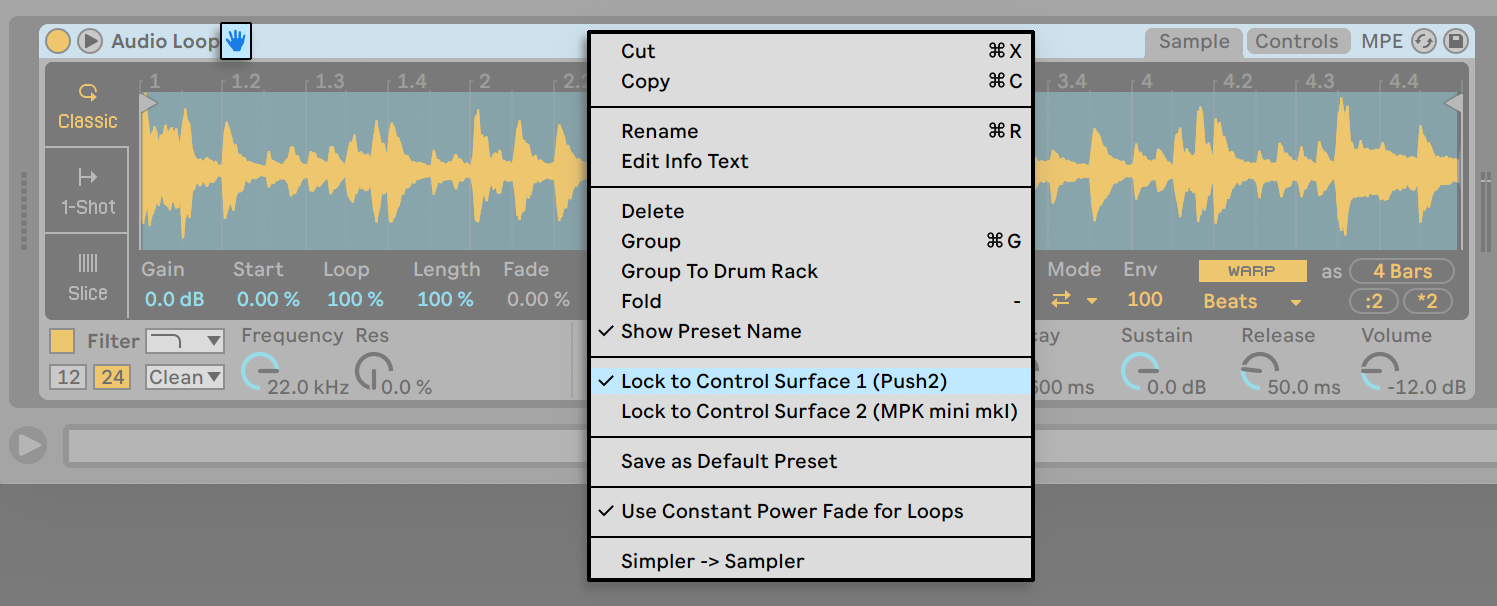The width and height of the screenshot is (1497, 606).
Task: Click the blue hand lock icon
Action: pyautogui.click(x=235, y=41)
